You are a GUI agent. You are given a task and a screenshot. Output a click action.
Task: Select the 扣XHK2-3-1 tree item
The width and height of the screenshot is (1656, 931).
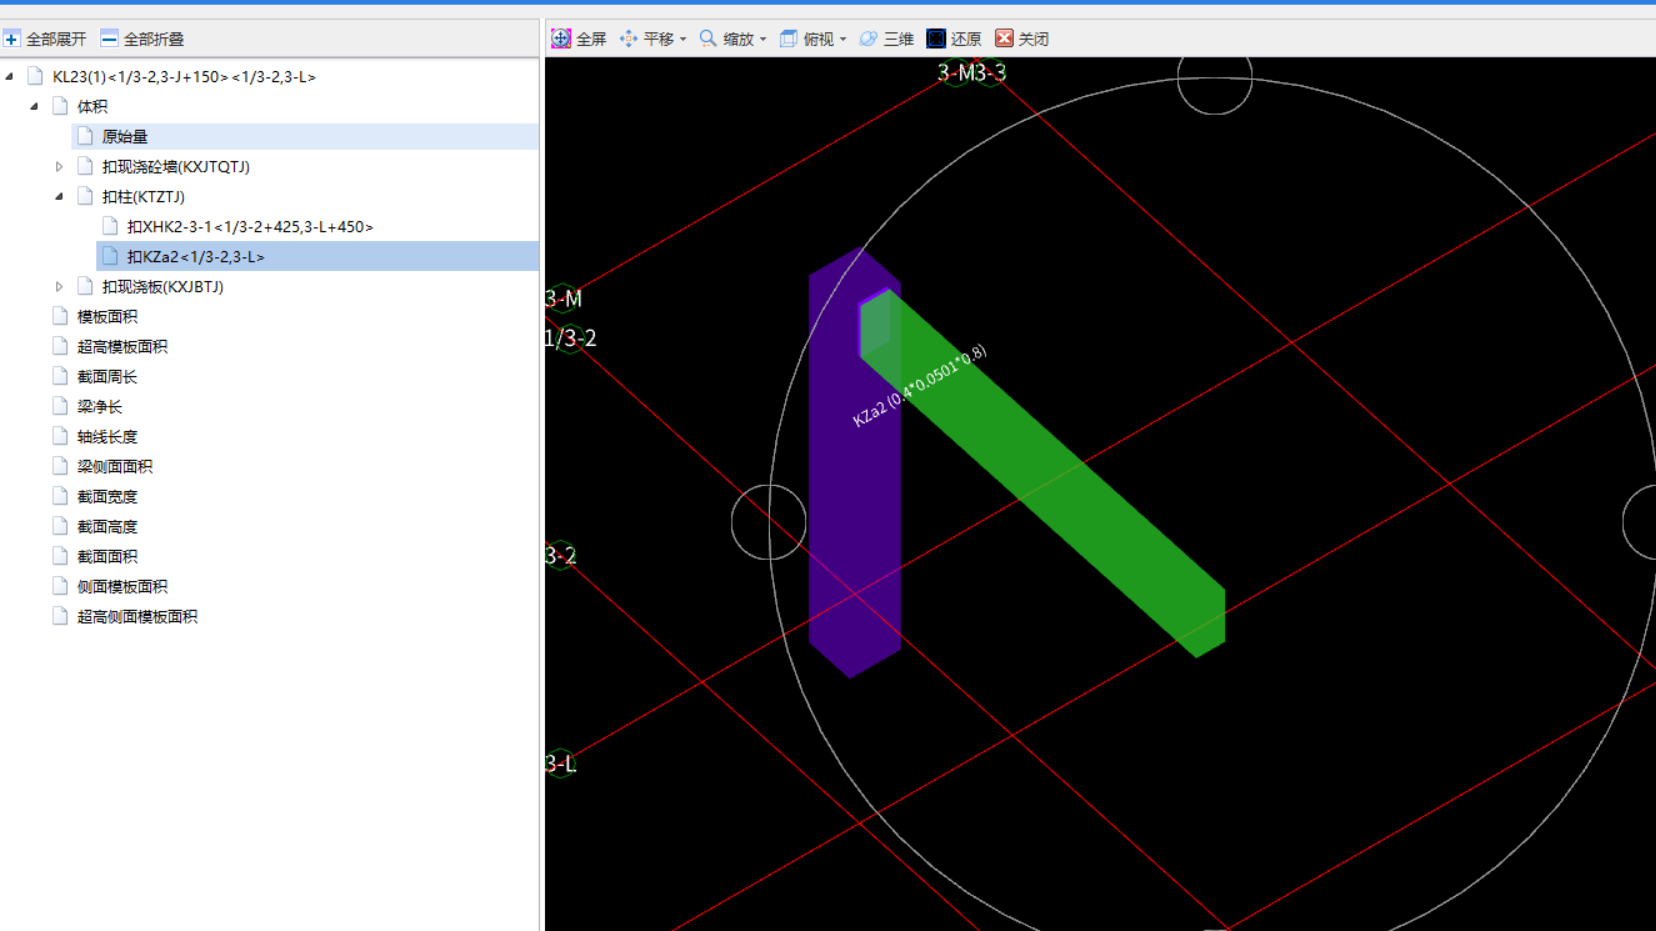tap(250, 227)
